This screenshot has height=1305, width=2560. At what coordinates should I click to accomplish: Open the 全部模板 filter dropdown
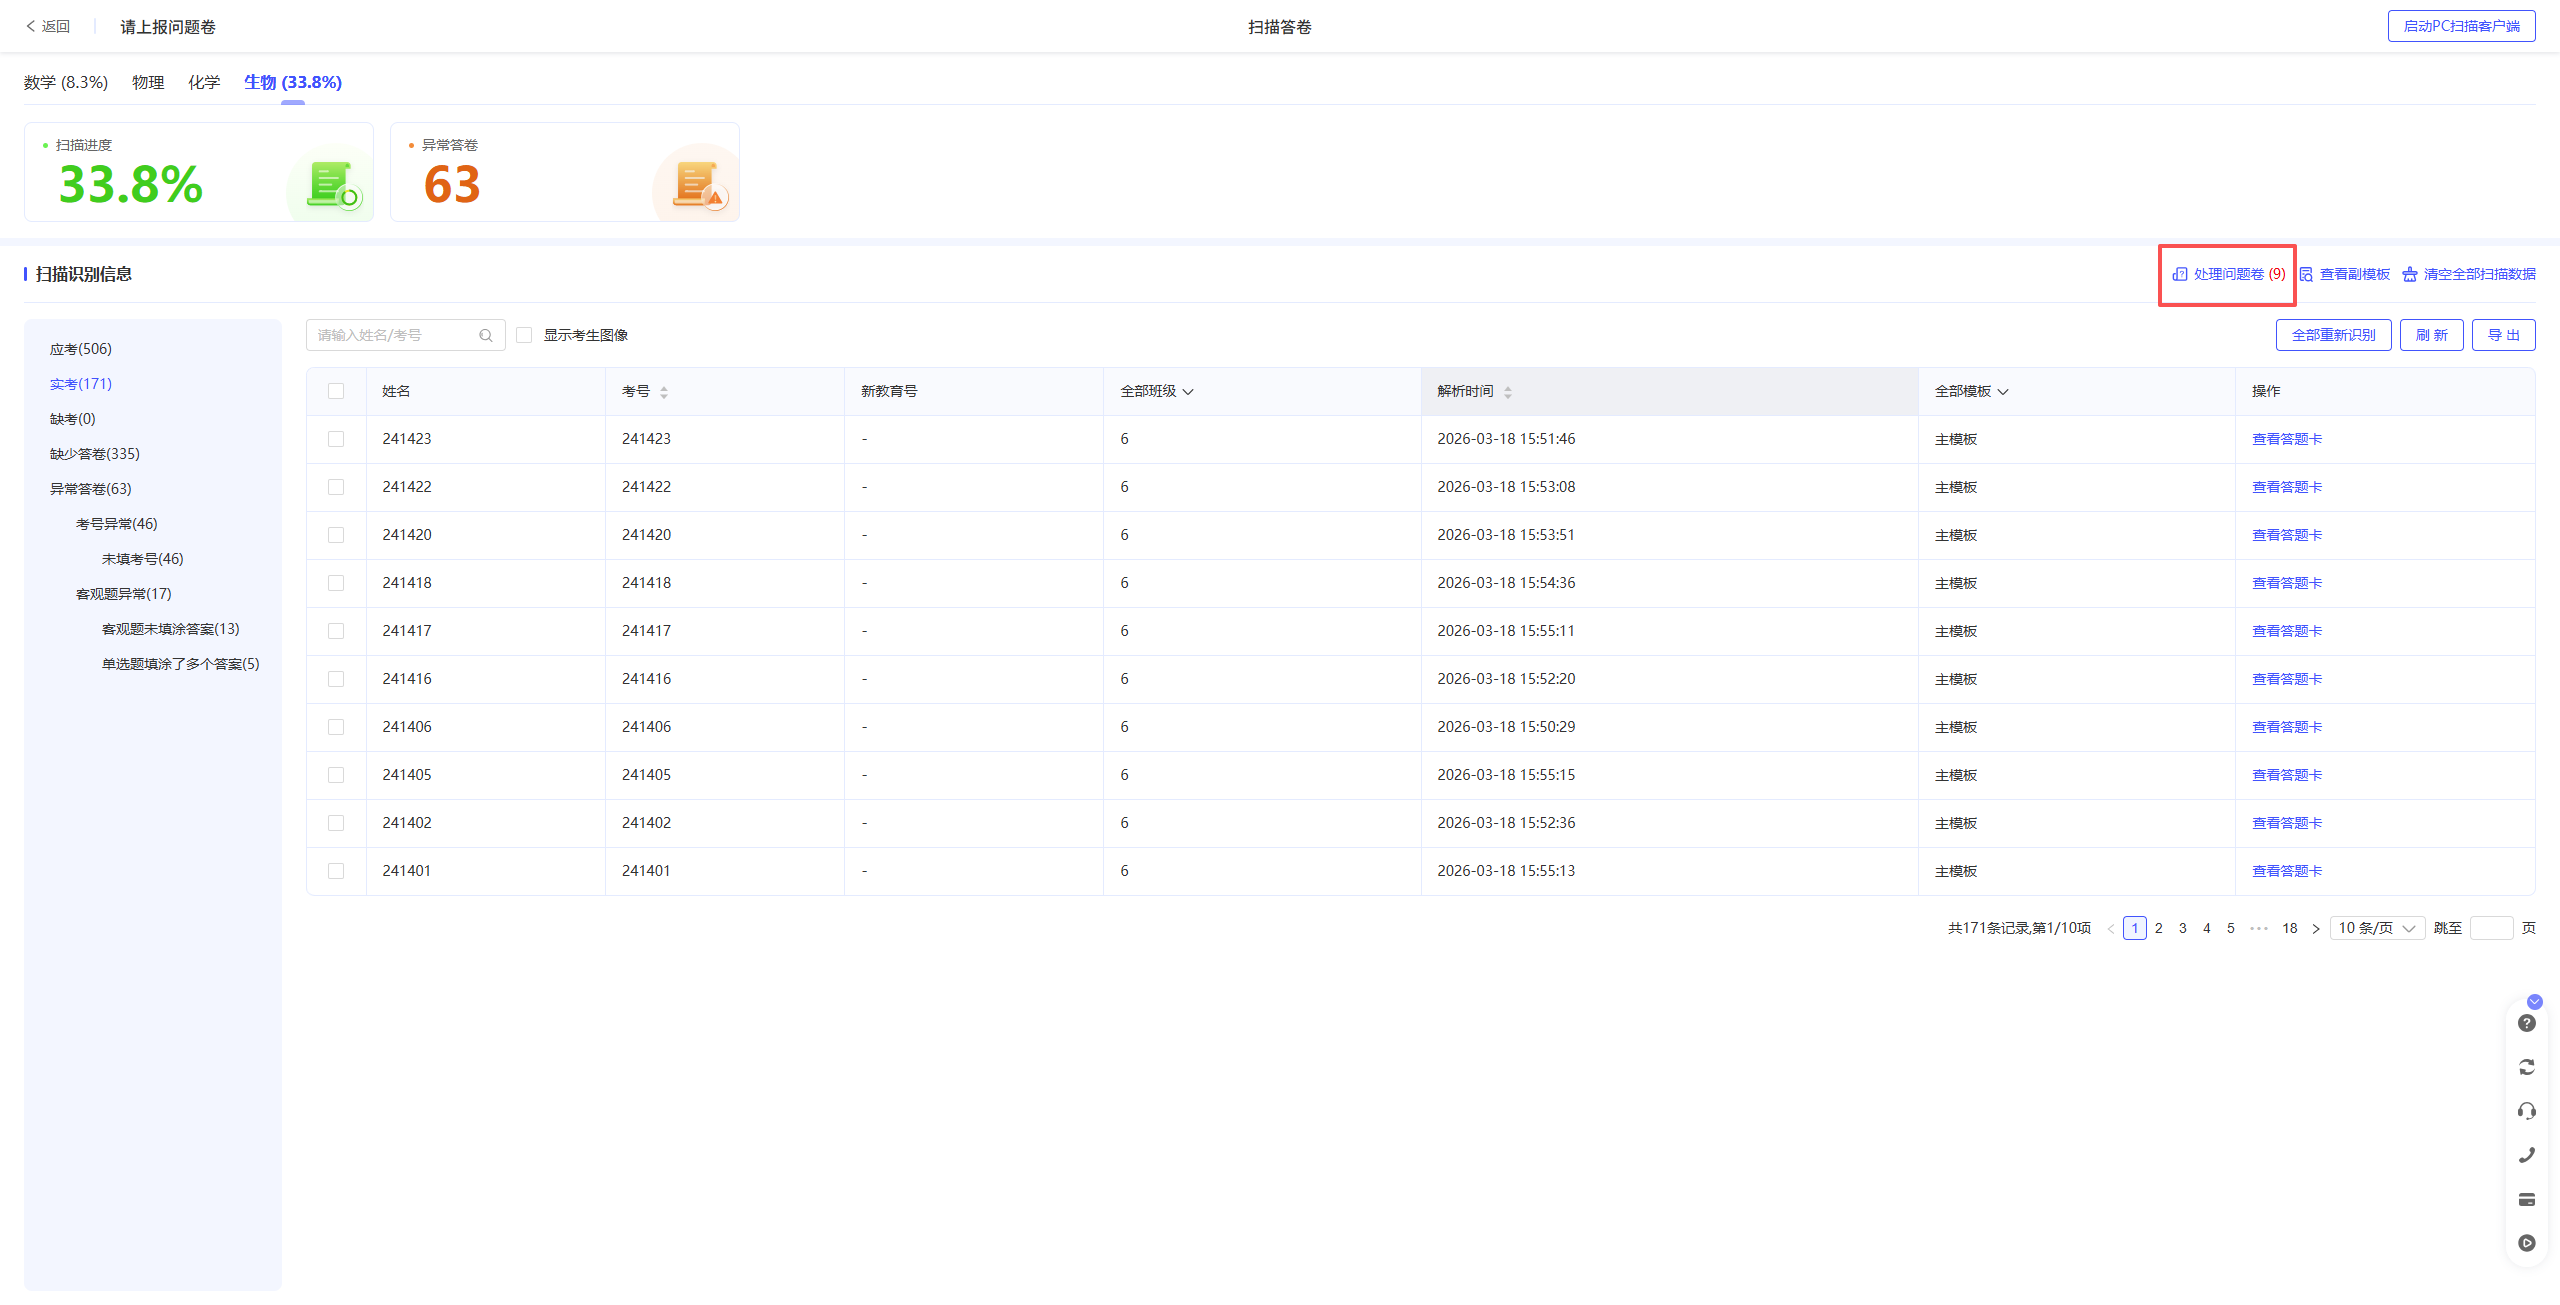tap(1971, 391)
